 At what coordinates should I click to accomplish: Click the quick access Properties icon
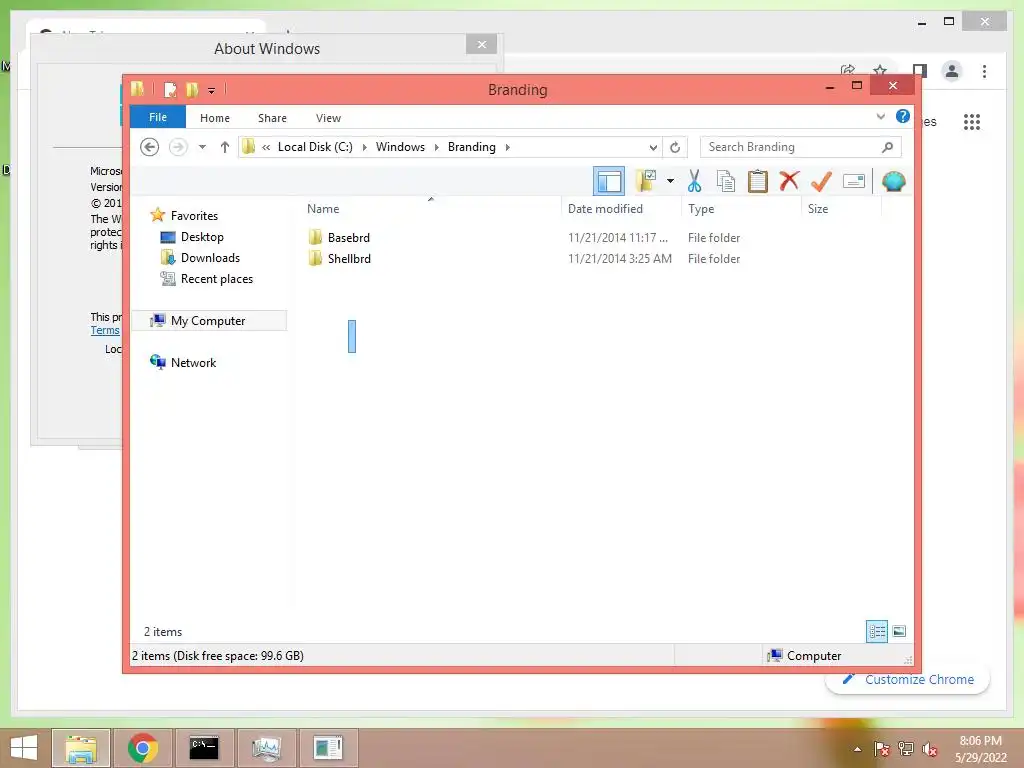170,89
